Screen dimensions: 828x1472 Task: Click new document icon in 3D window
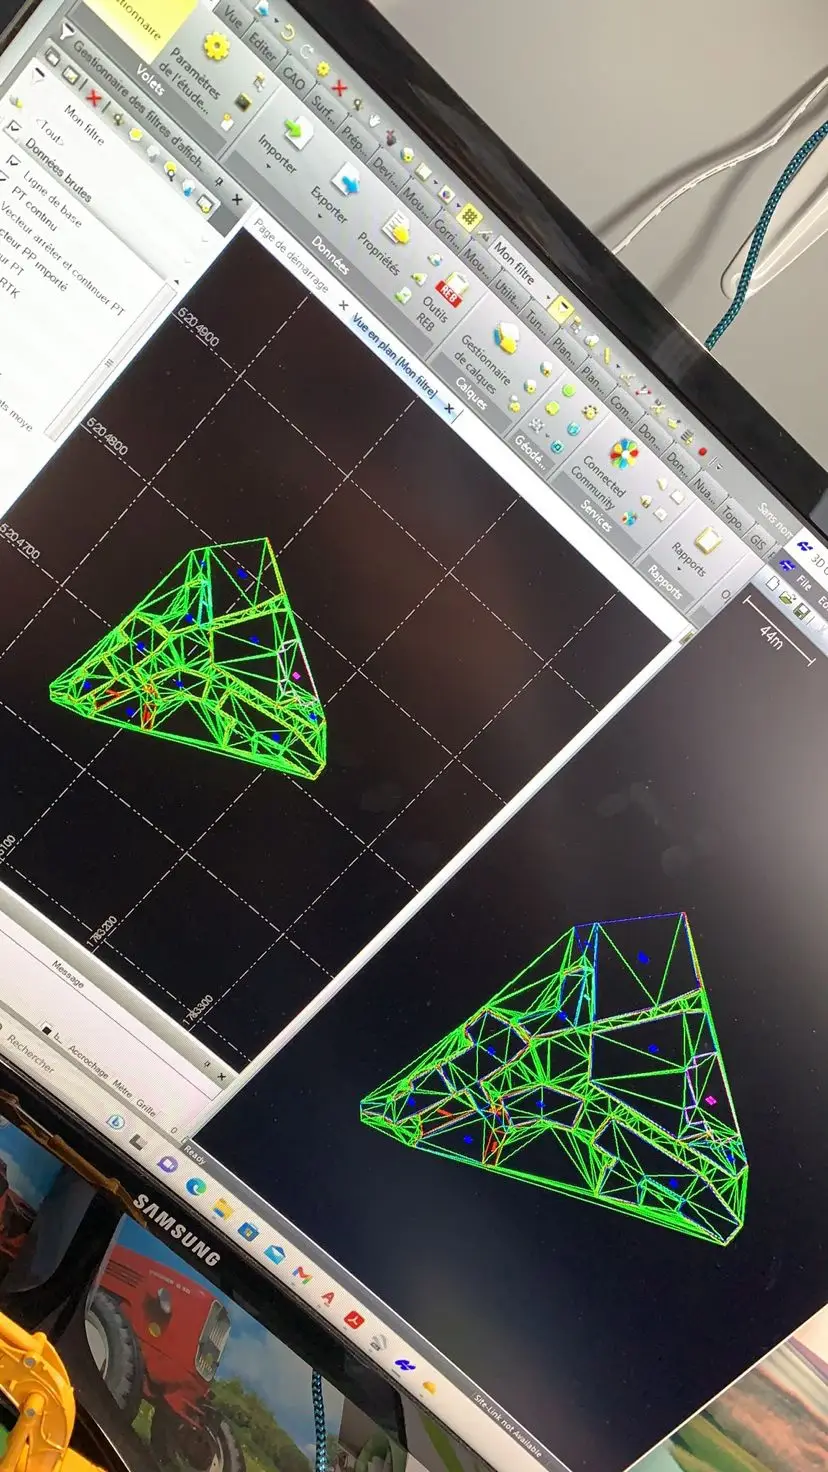click(x=772, y=582)
